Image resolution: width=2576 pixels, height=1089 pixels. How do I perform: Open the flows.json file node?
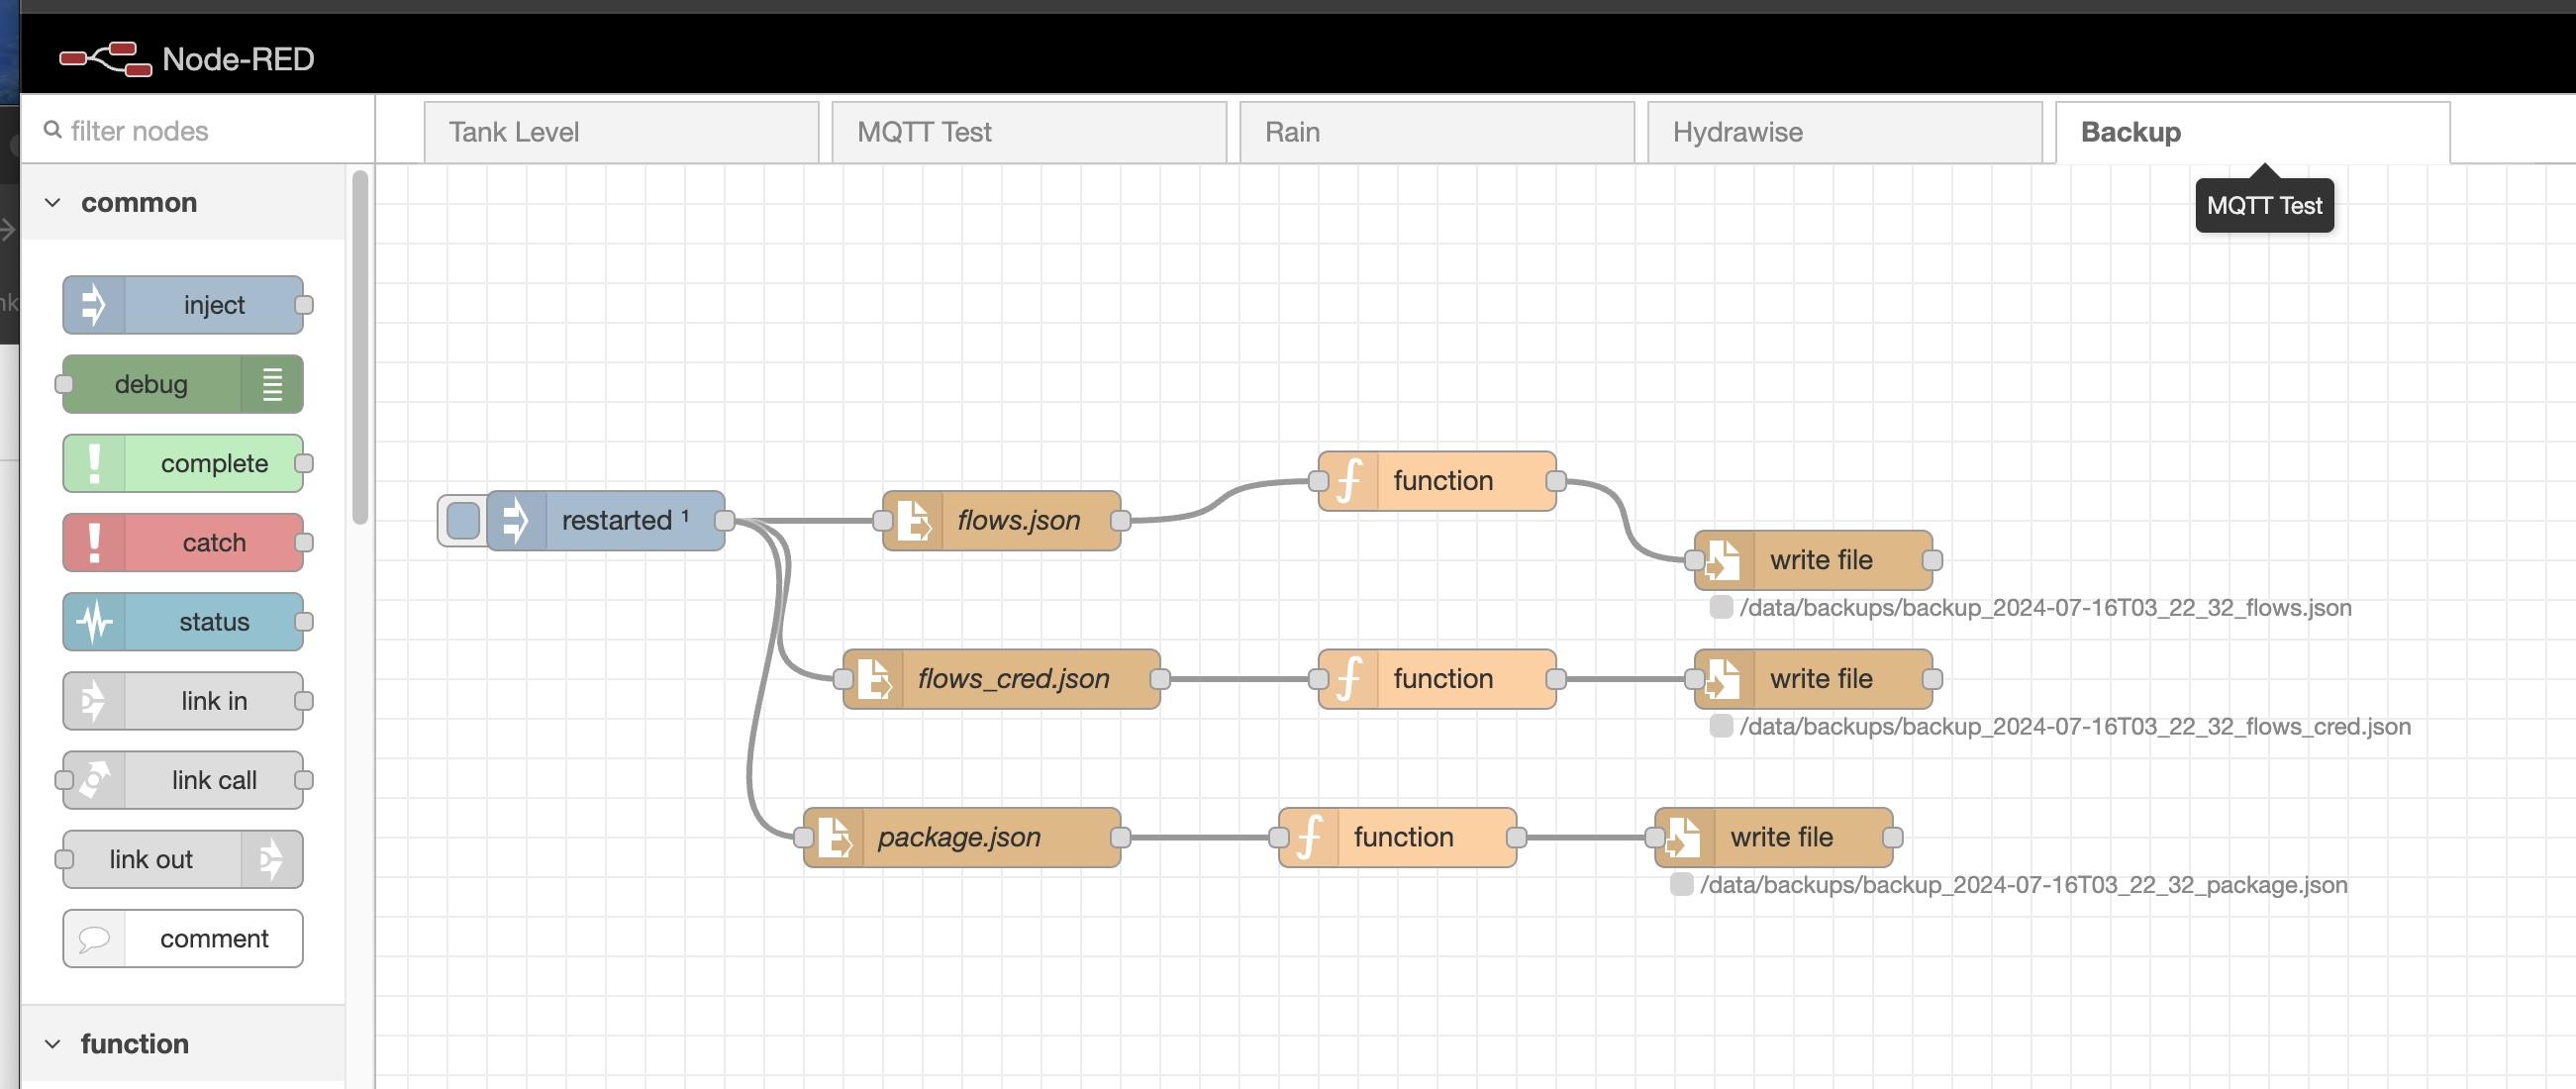pyautogui.click(x=1002, y=519)
